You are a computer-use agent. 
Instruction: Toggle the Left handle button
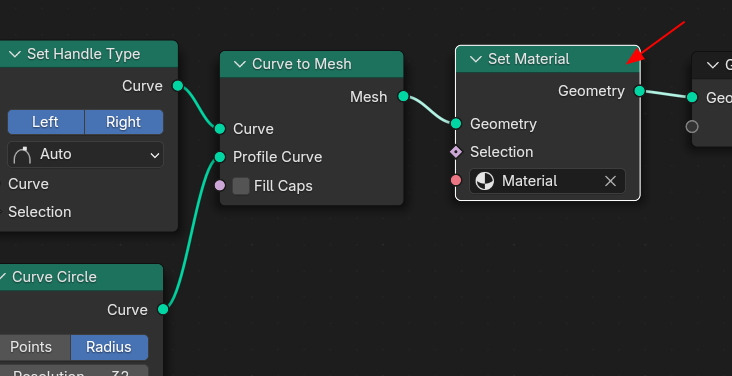(46, 122)
